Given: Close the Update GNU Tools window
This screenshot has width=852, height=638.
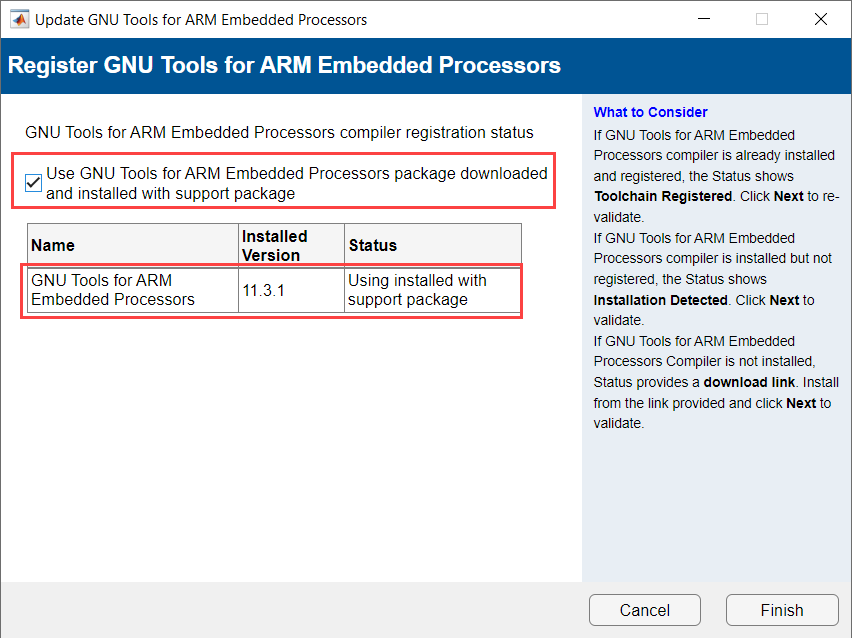Looking at the screenshot, I should 821,19.
